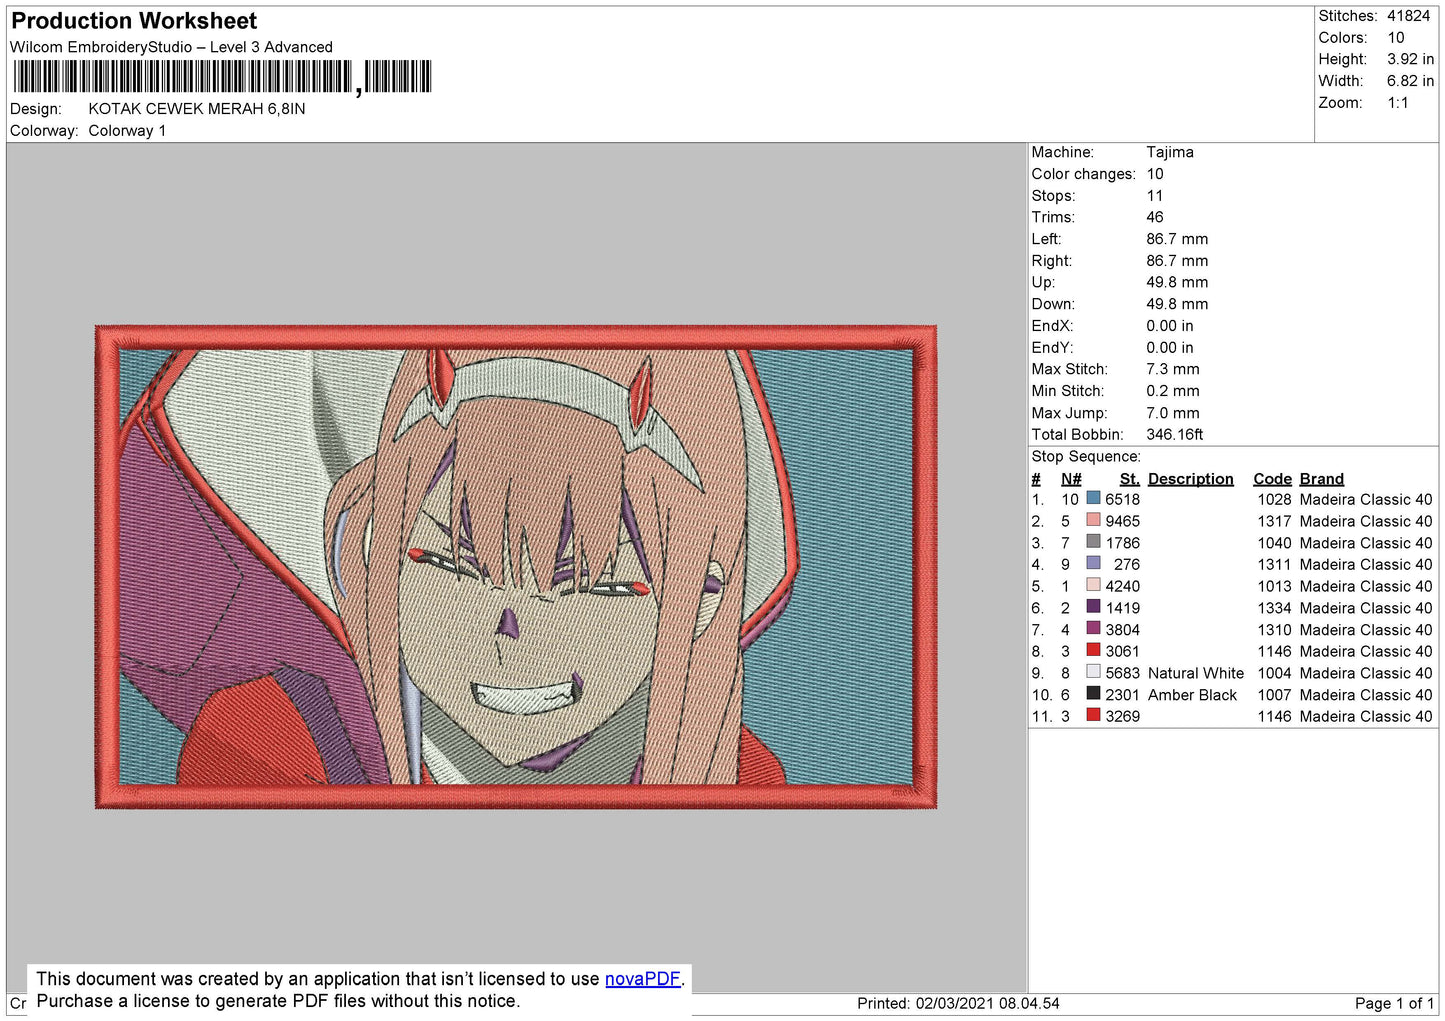Click the red swatch for stop 8

pos(1094,650)
